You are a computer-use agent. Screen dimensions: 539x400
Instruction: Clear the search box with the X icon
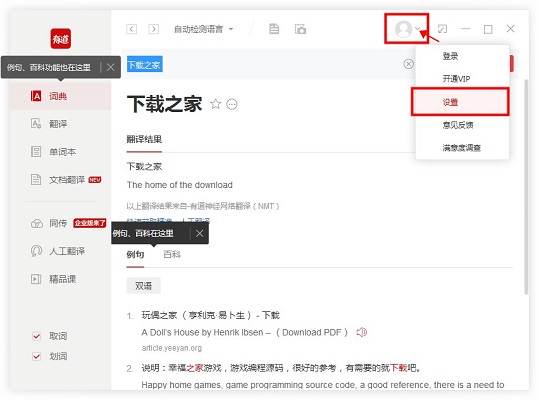coord(408,64)
